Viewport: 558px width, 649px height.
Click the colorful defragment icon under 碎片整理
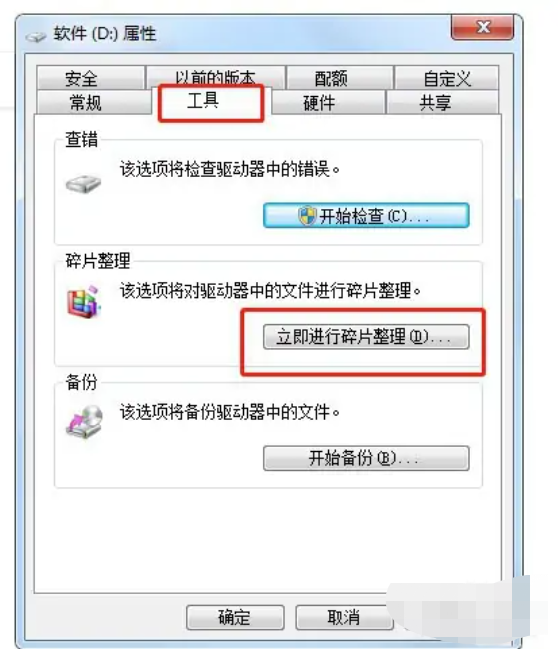(x=84, y=302)
